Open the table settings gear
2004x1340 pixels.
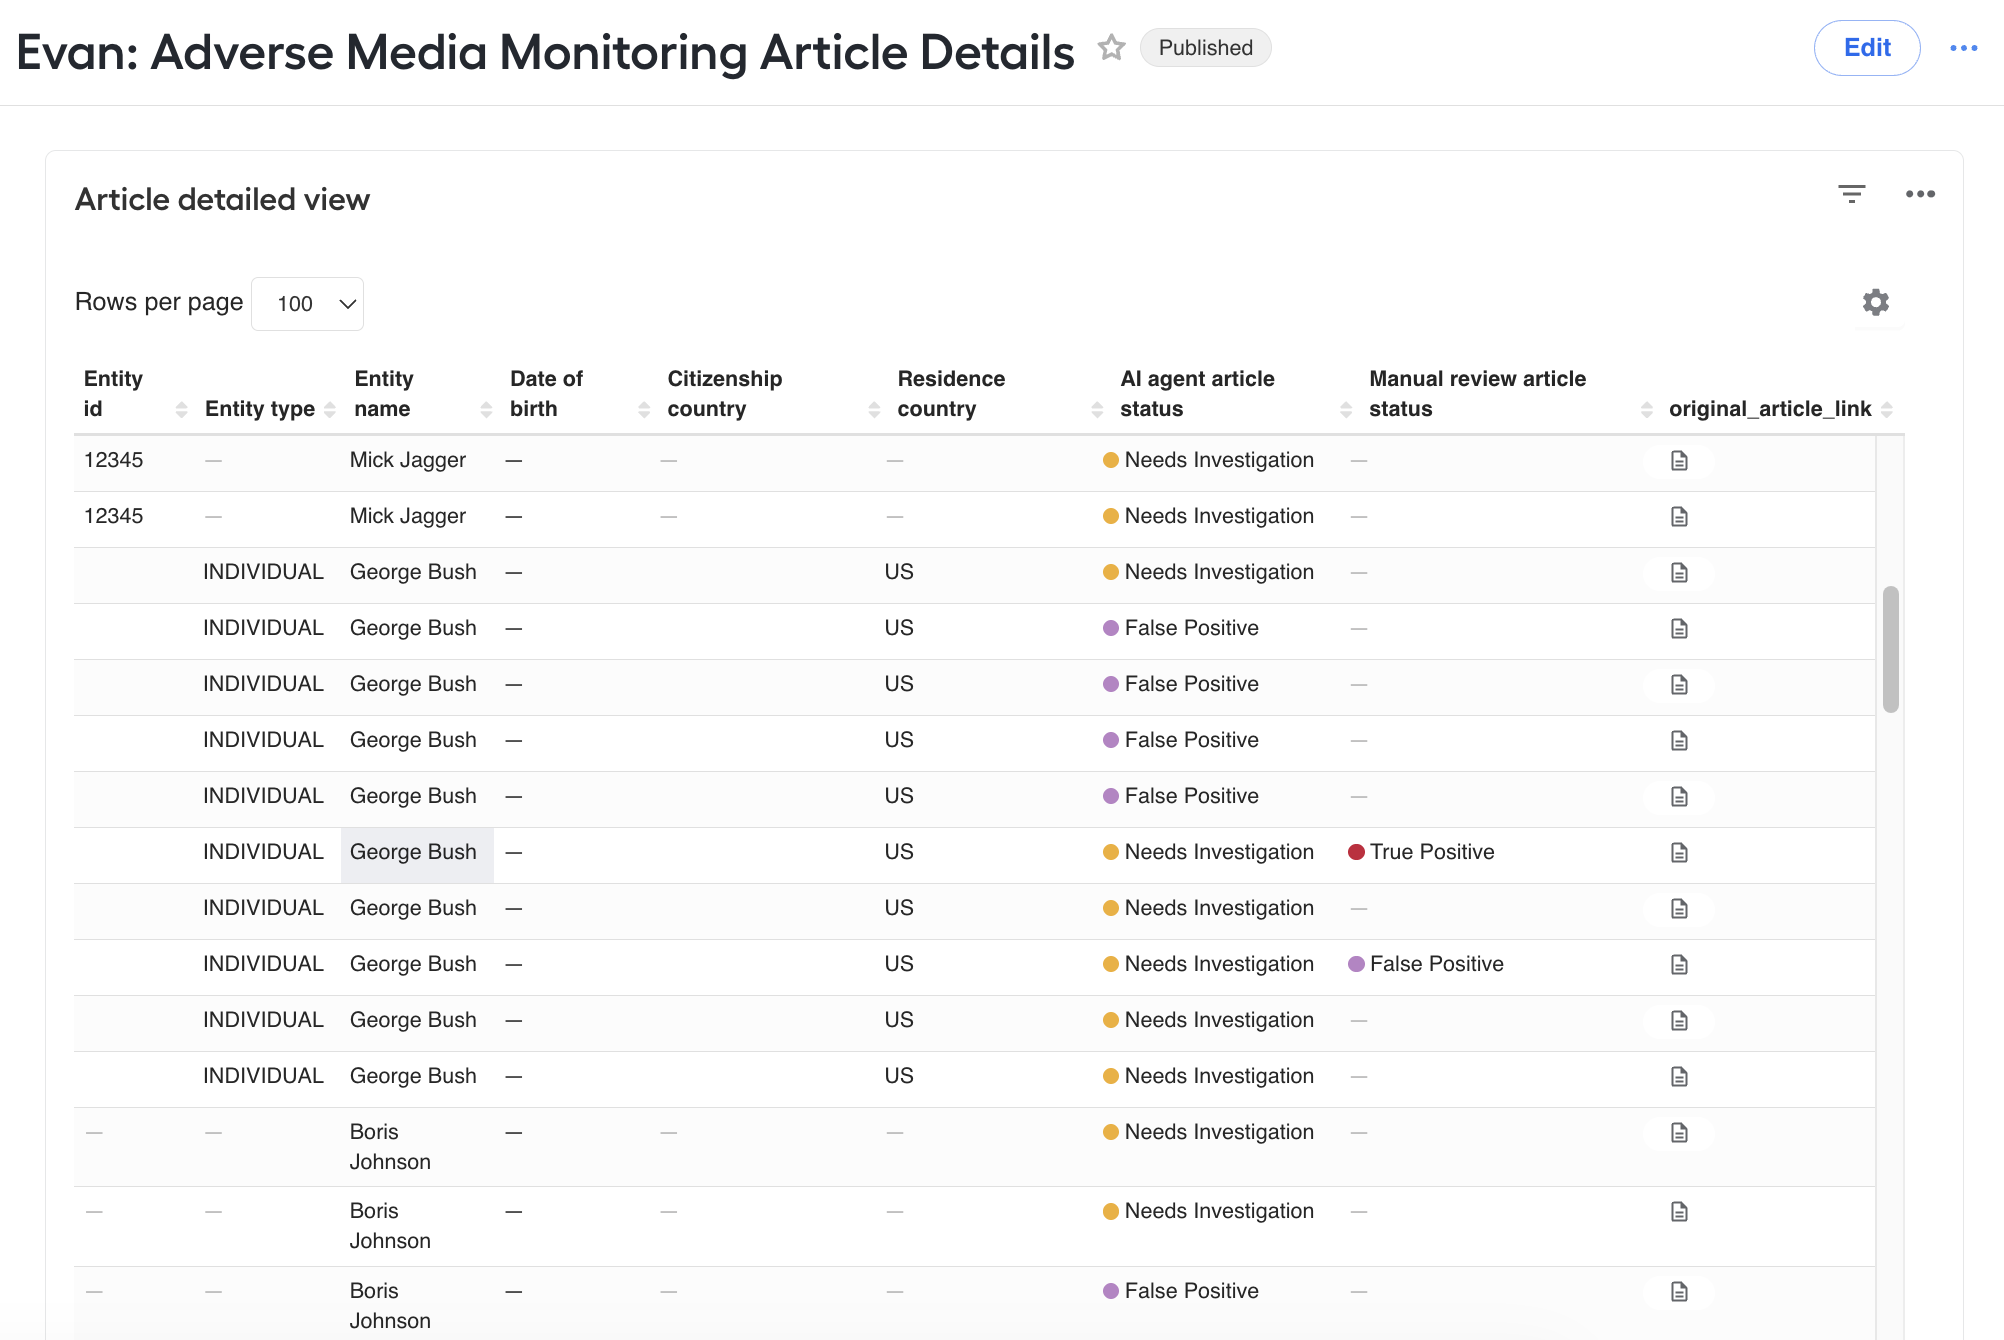(1876, 302)
